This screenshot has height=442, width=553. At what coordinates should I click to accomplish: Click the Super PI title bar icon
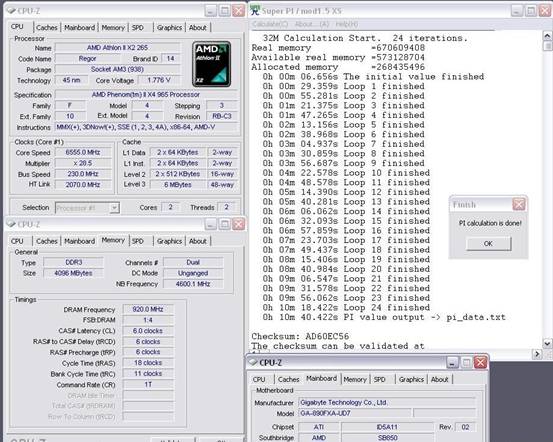(255, 11)
